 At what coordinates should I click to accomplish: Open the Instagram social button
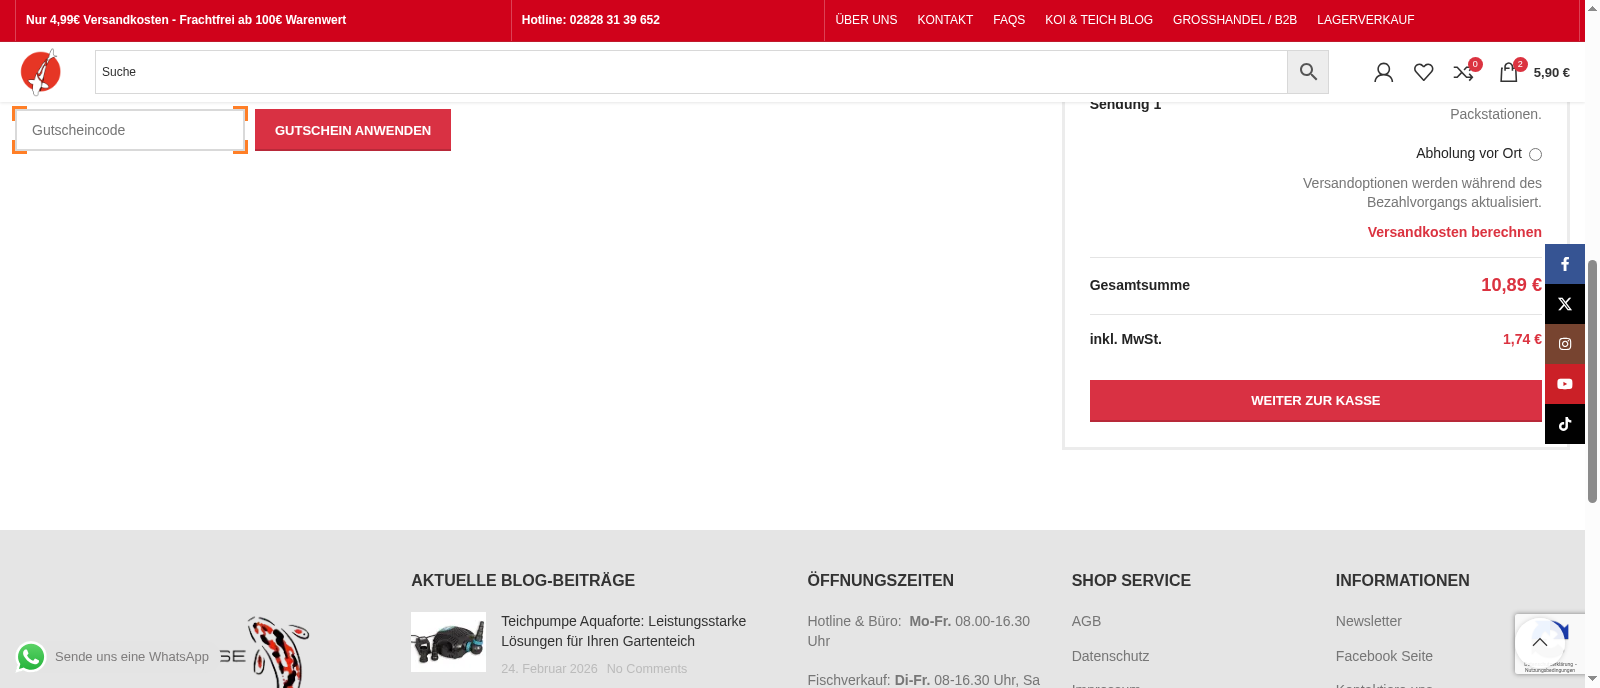coord(1565,344)
